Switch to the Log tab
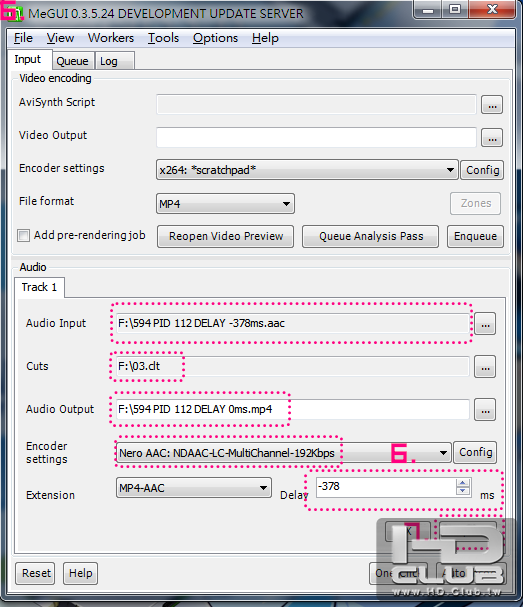523x607 pixels. click(x=109, y=61)
